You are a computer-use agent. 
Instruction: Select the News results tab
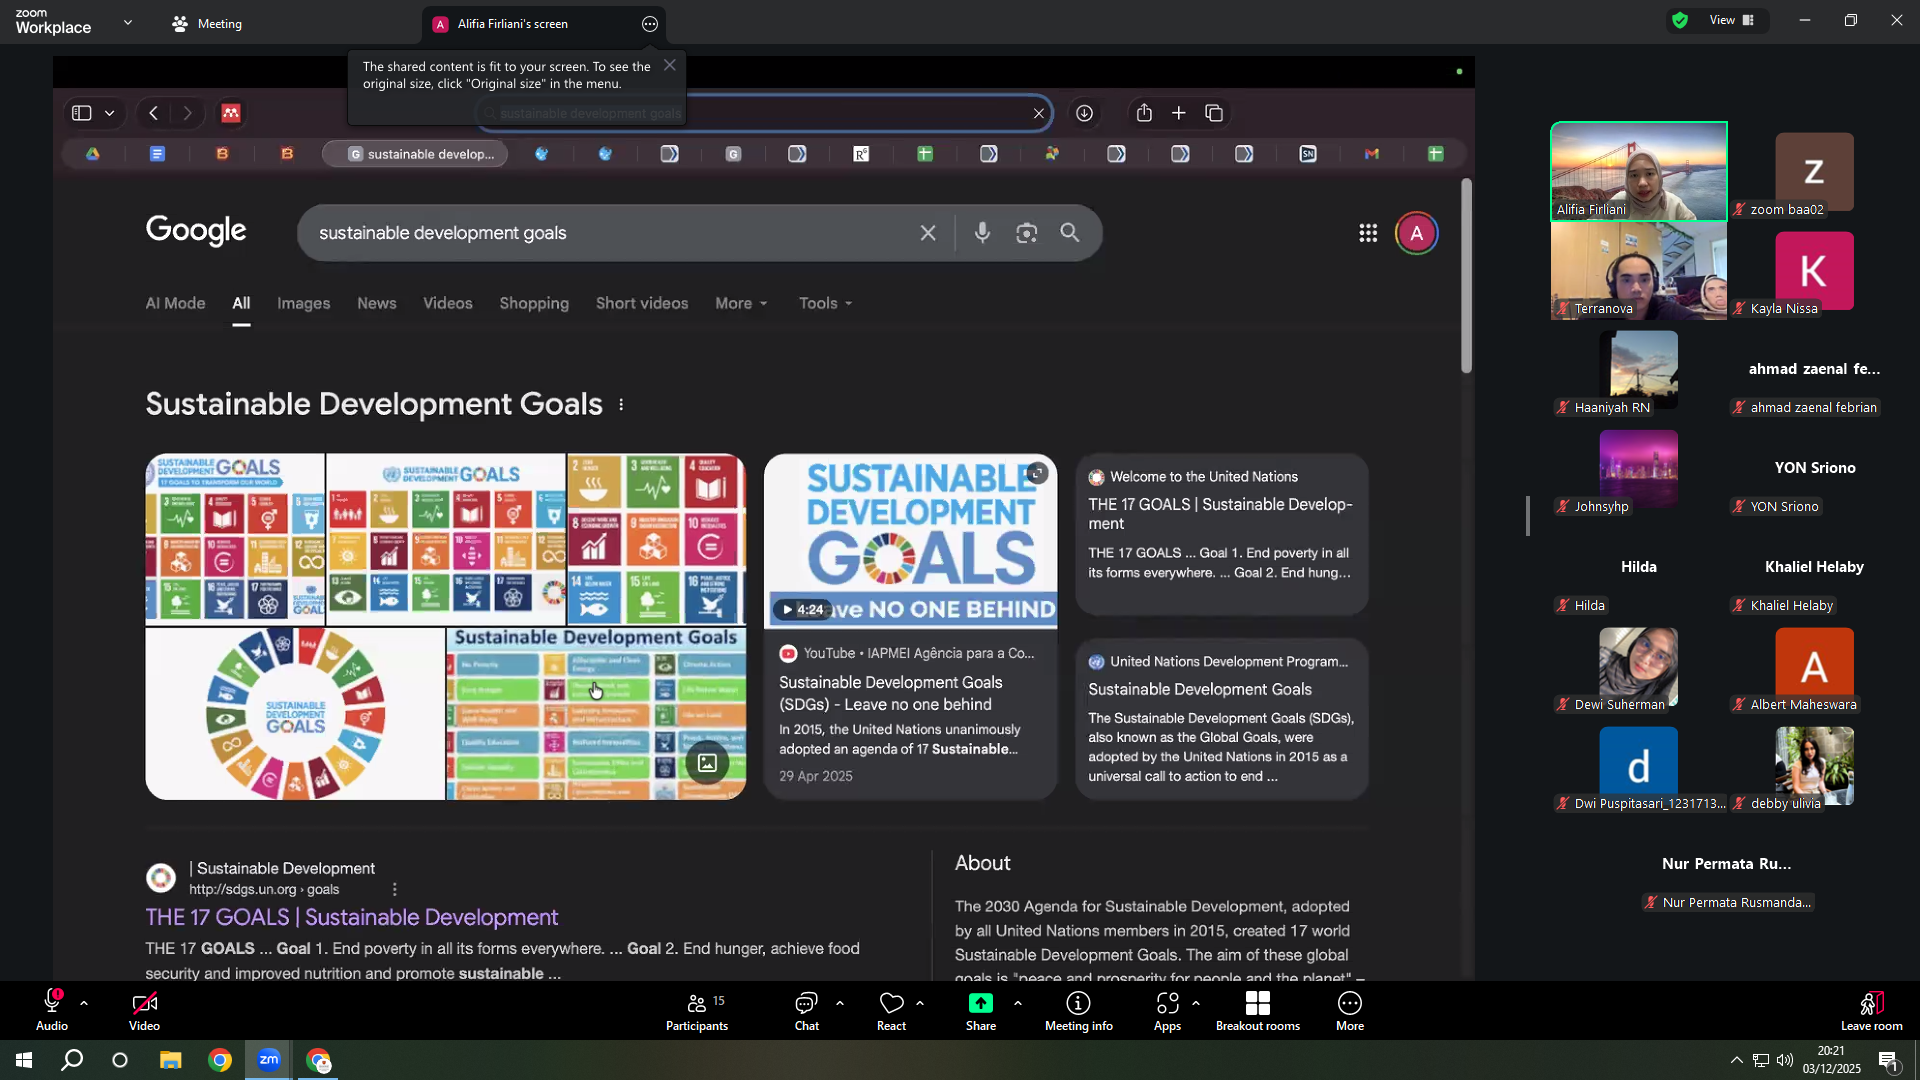[377, 303]
